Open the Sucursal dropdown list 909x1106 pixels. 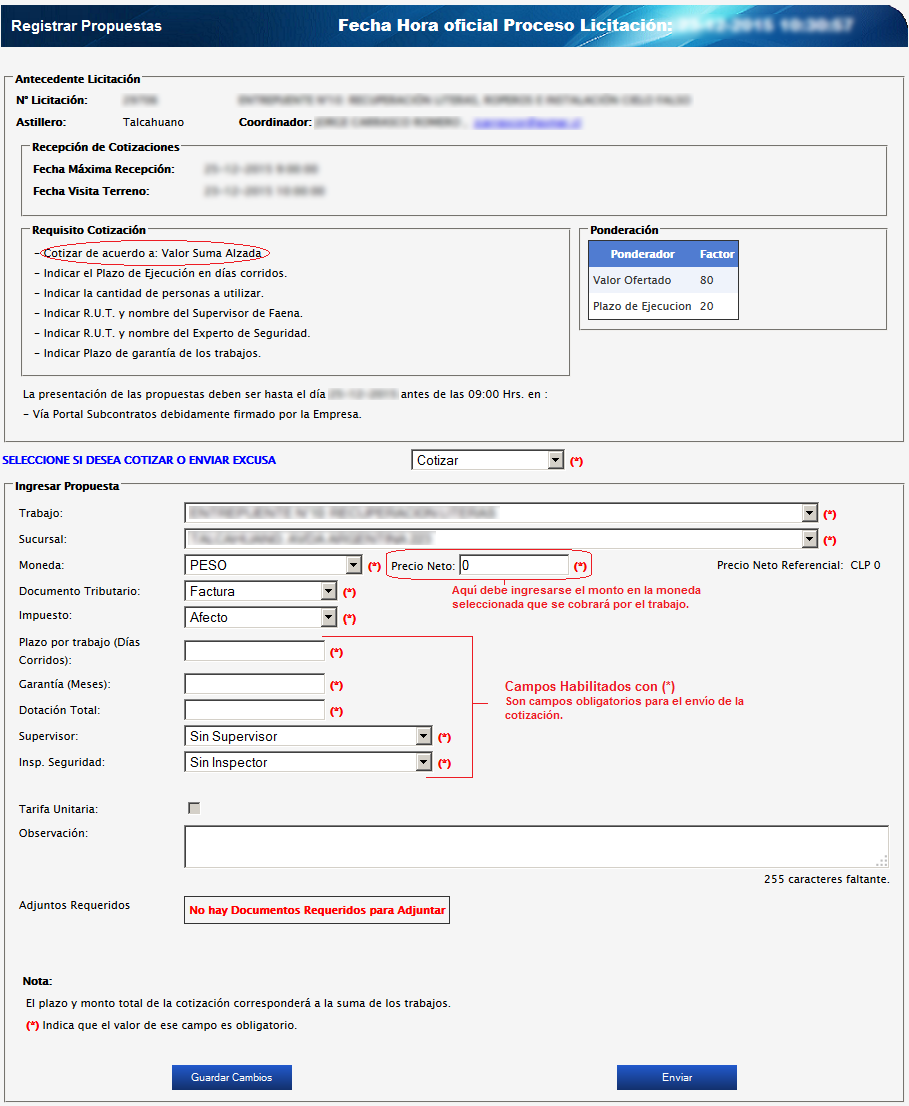point(501,539)
